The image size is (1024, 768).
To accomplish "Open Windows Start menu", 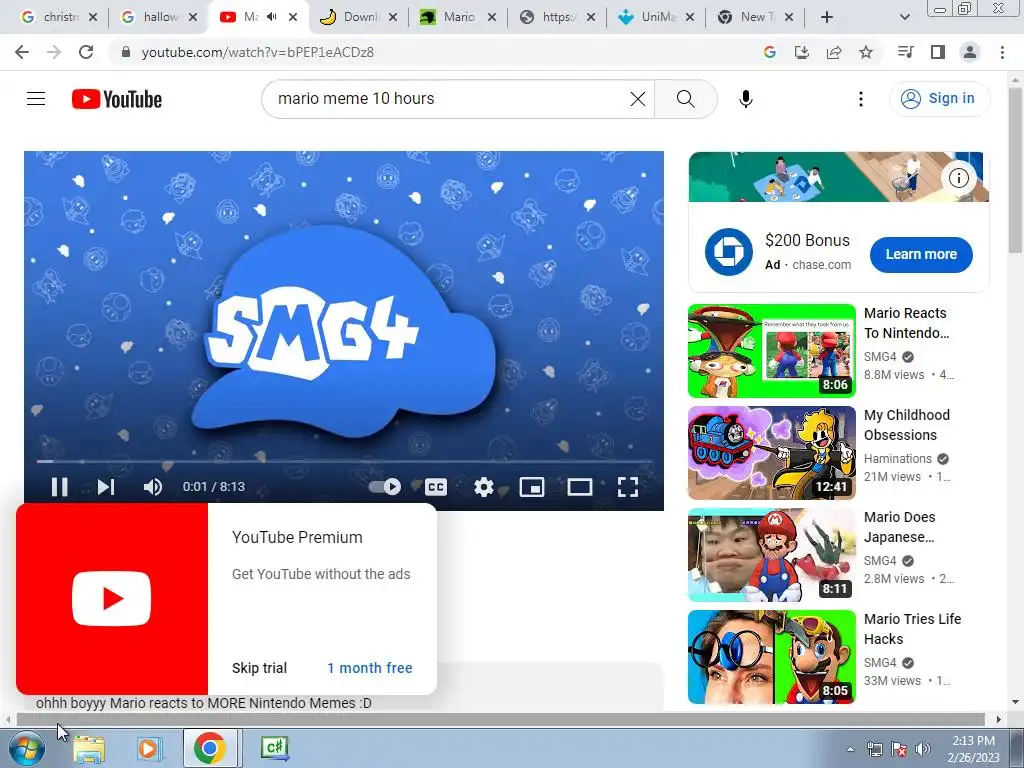I will (x=25, y=748).
